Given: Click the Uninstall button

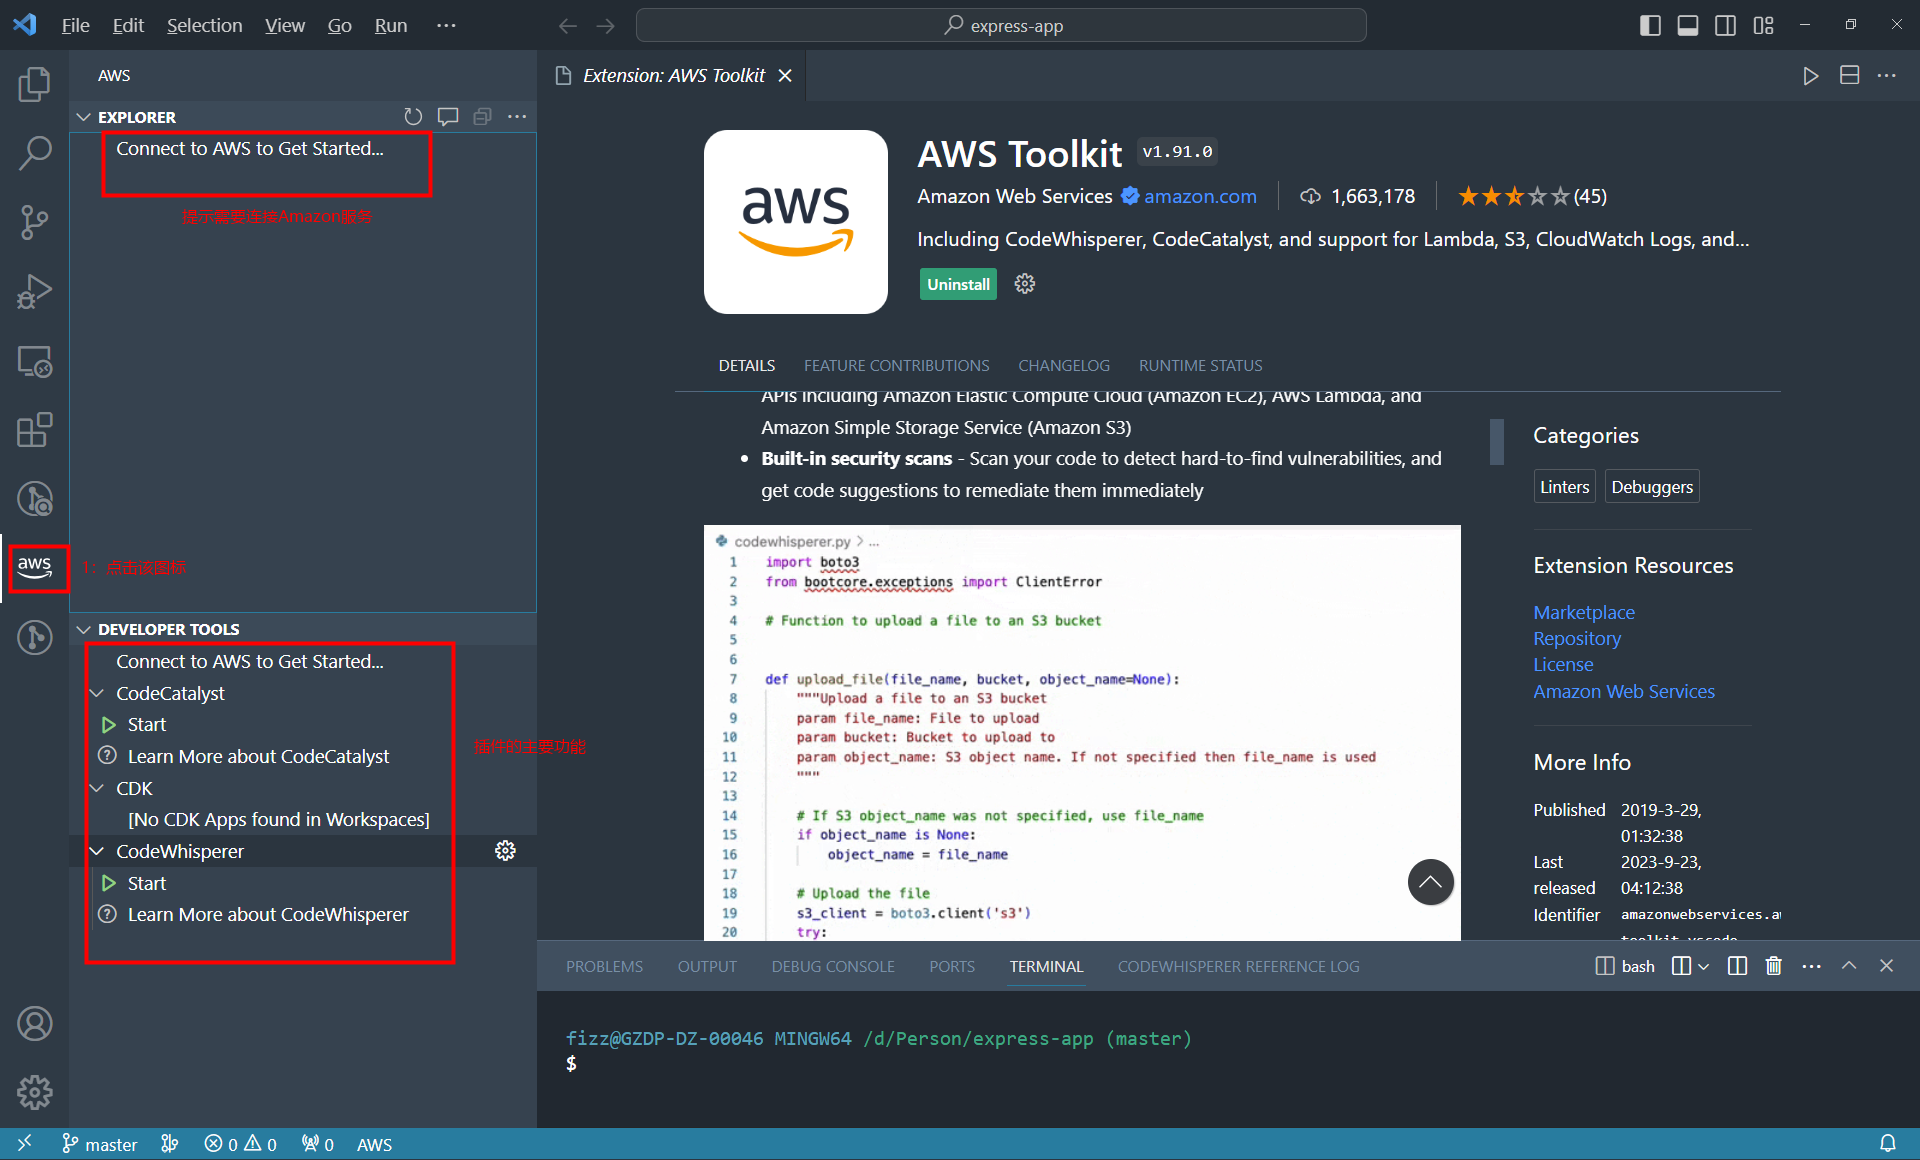Looking at the screenshot, I should [x=958, y=284].
